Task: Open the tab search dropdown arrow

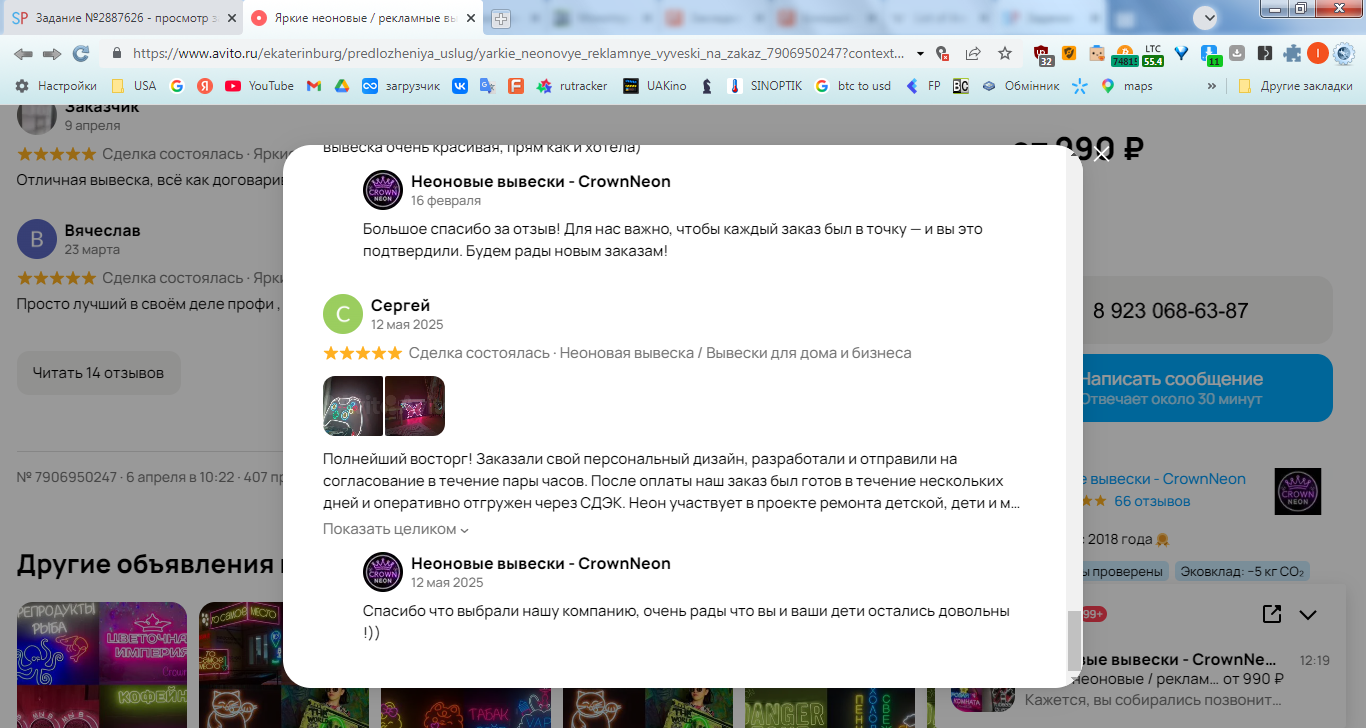Action: click(1205, 17)
